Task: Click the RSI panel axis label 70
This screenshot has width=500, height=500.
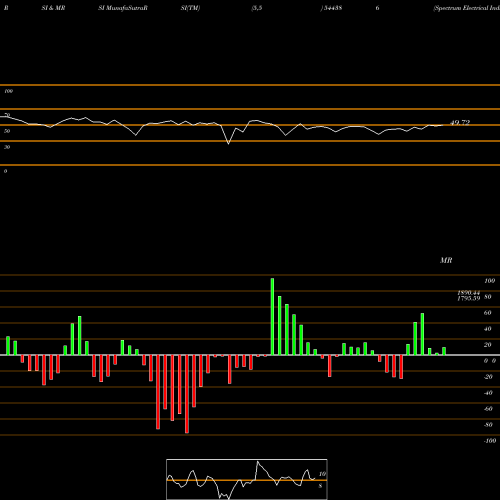Action: tap(7, 115)
